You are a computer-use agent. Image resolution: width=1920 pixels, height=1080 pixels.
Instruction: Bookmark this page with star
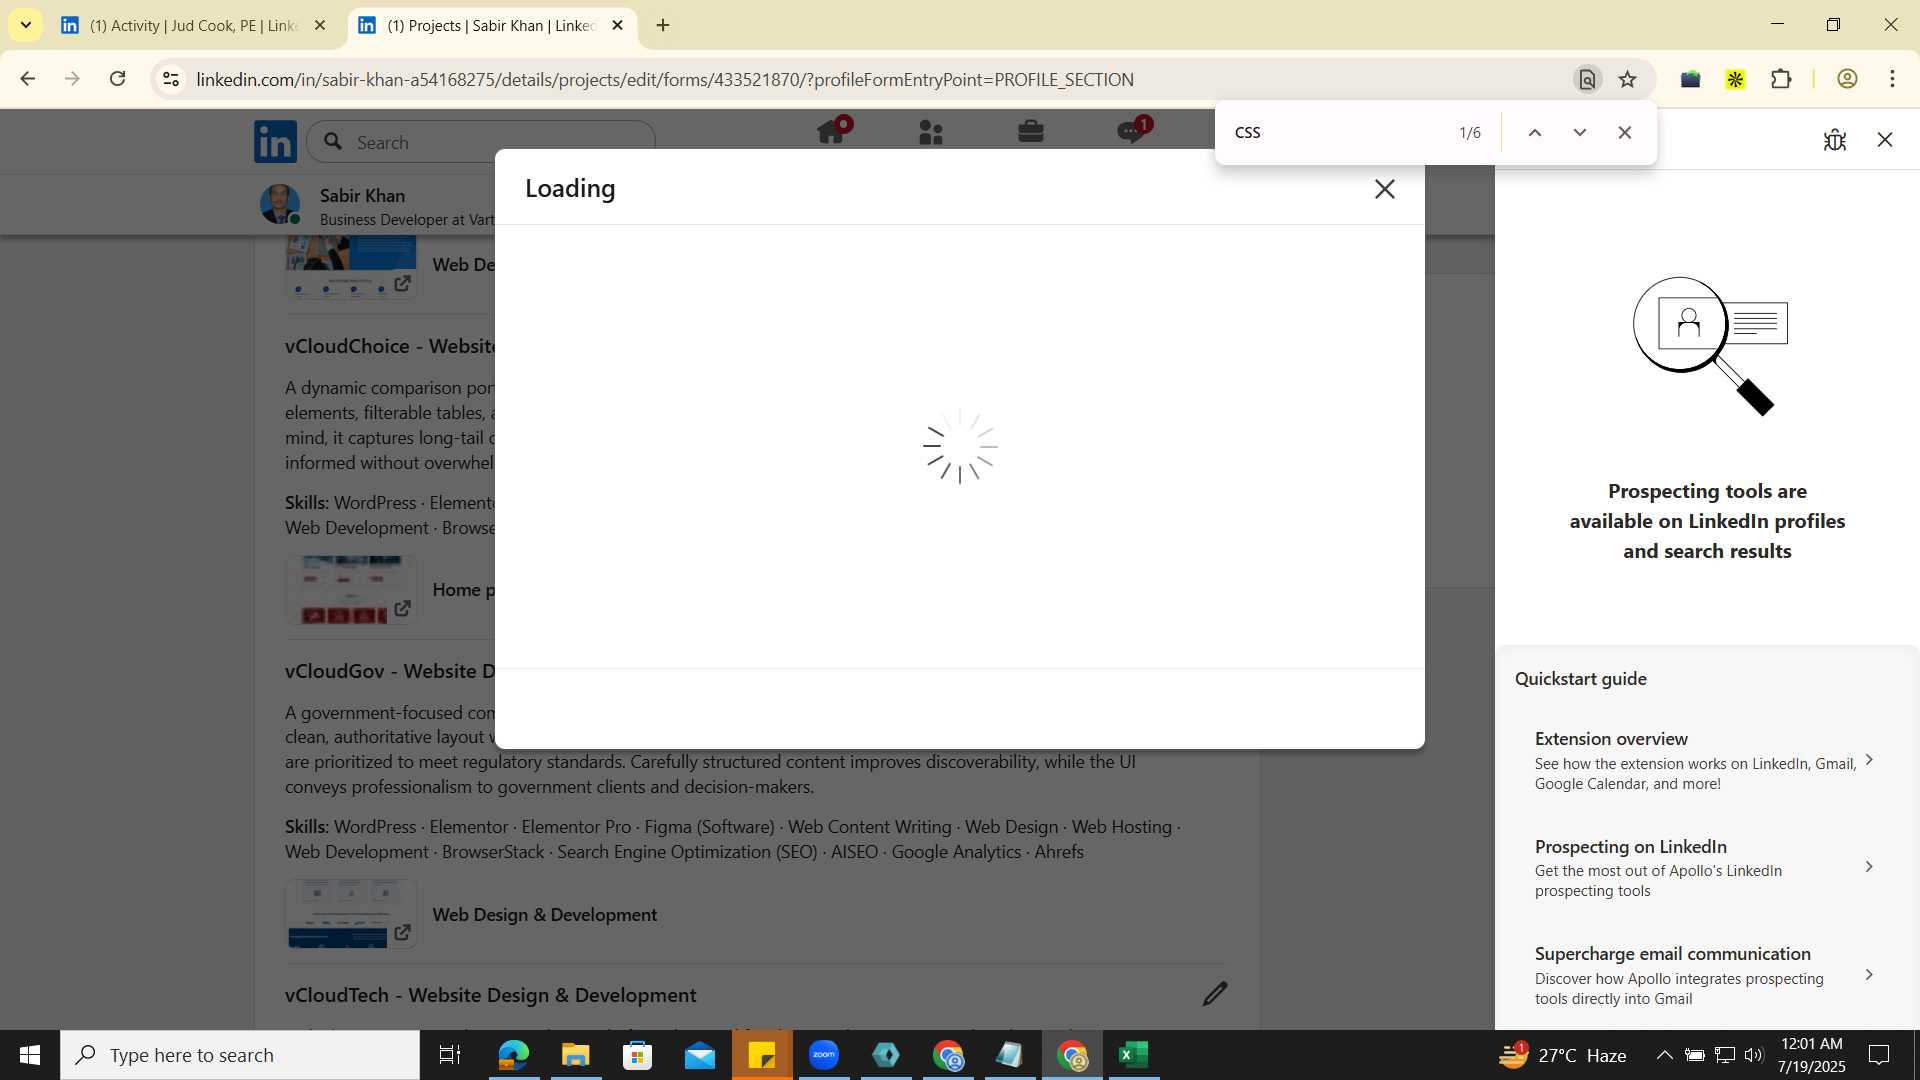1628,79
